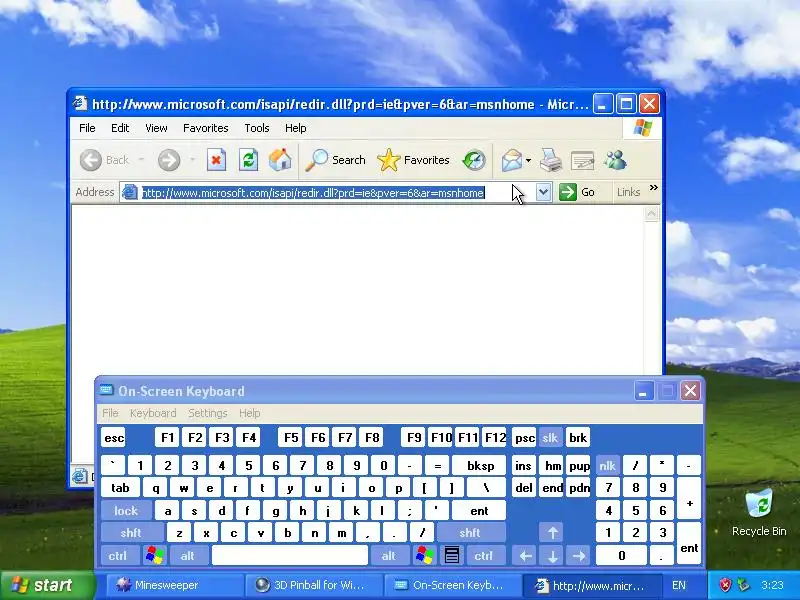Click the Forward arrow in Internet Explorer
This screenshot has height=600, width=800.
(169, 160)
